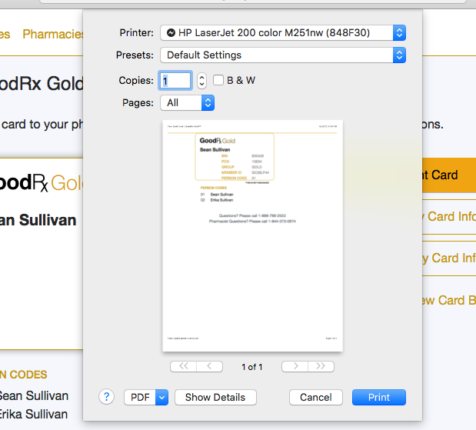
Task: Click Erika Sullivan in person codes list
Action: tap(34, 414)
